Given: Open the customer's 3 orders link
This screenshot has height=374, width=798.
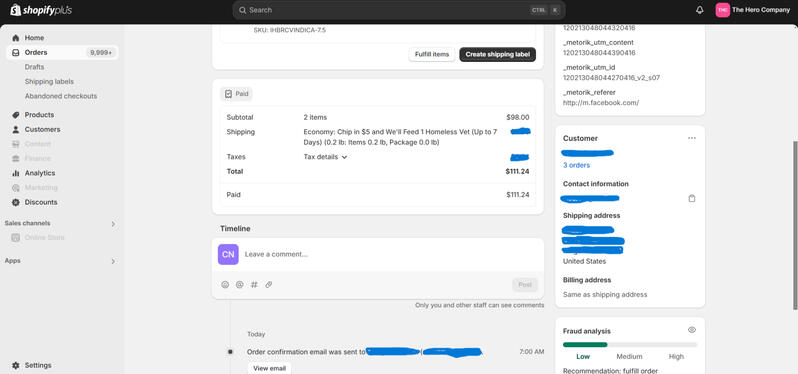Looking at the screenshot, I should (577, 165).
